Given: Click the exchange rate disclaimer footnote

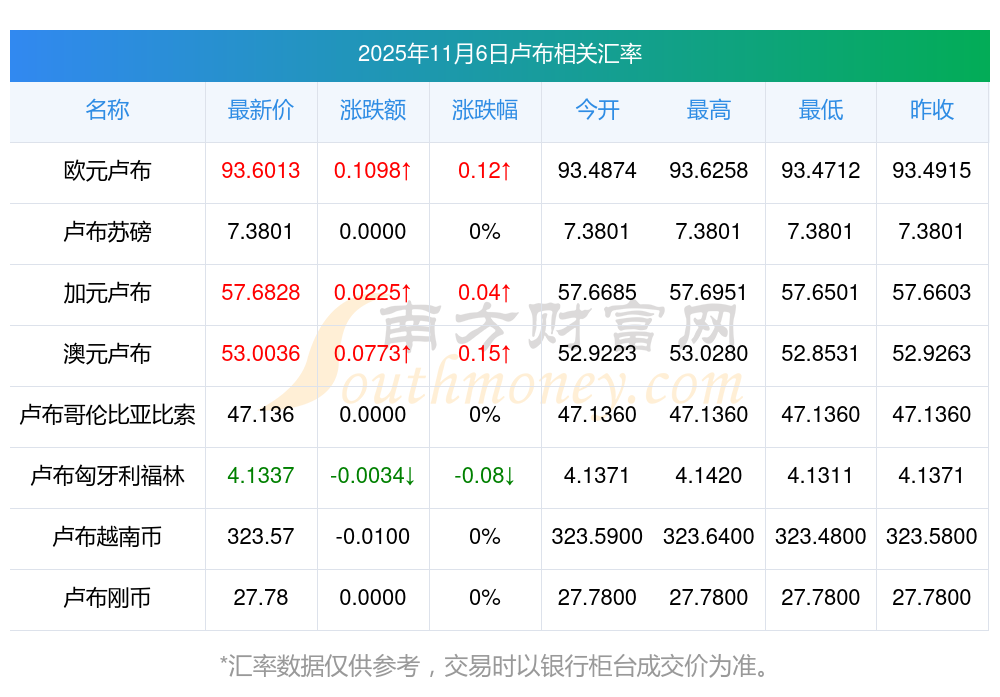Looking at the screenshot, I should (x=494, y=666).
